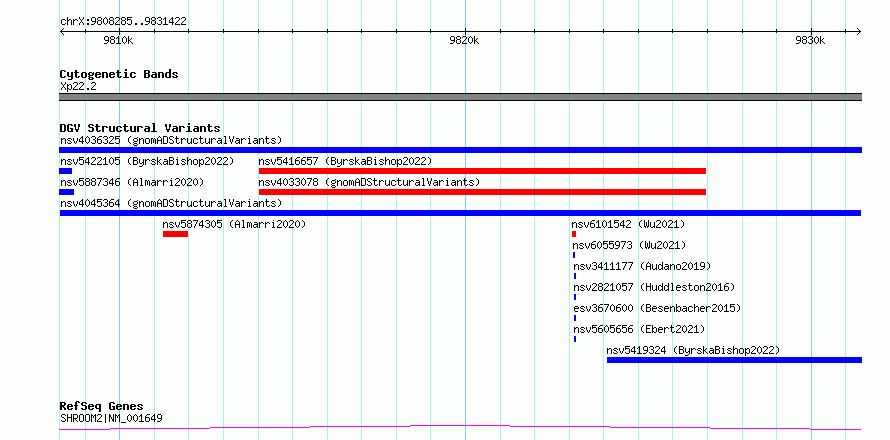This screenshot has width=890, height=440.
Task: Click nsv5887346 (Almarri2020) label
Action: tap(132, 182)
